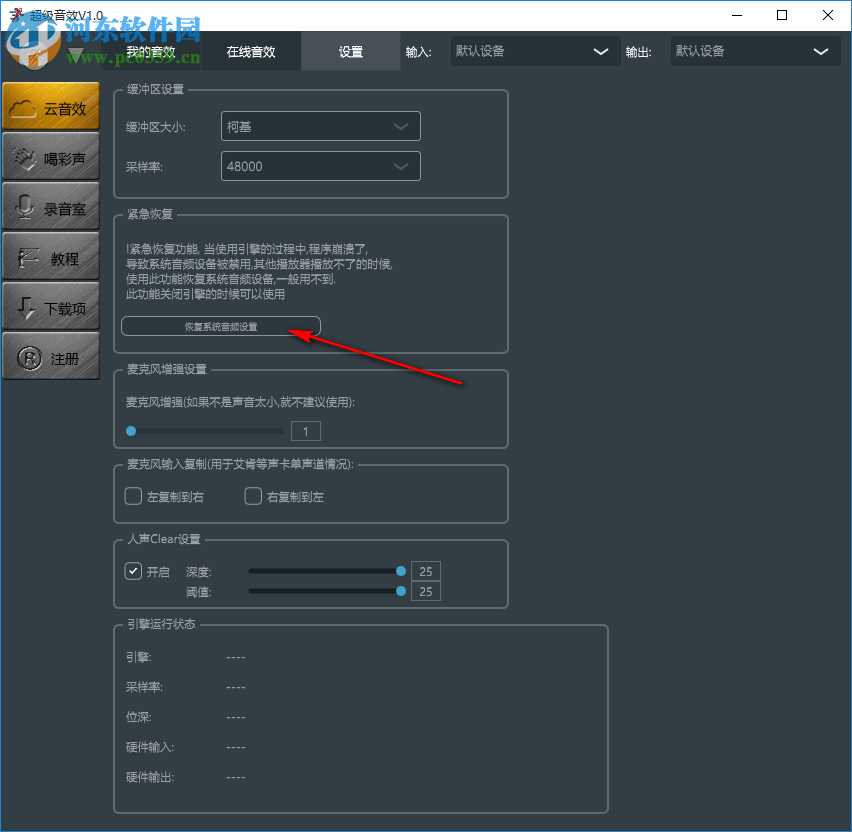The image size is (852, 832).
Task: Open the 采样率 48000 dropdown
Action: pyautogui.click(x=320, y=166)
